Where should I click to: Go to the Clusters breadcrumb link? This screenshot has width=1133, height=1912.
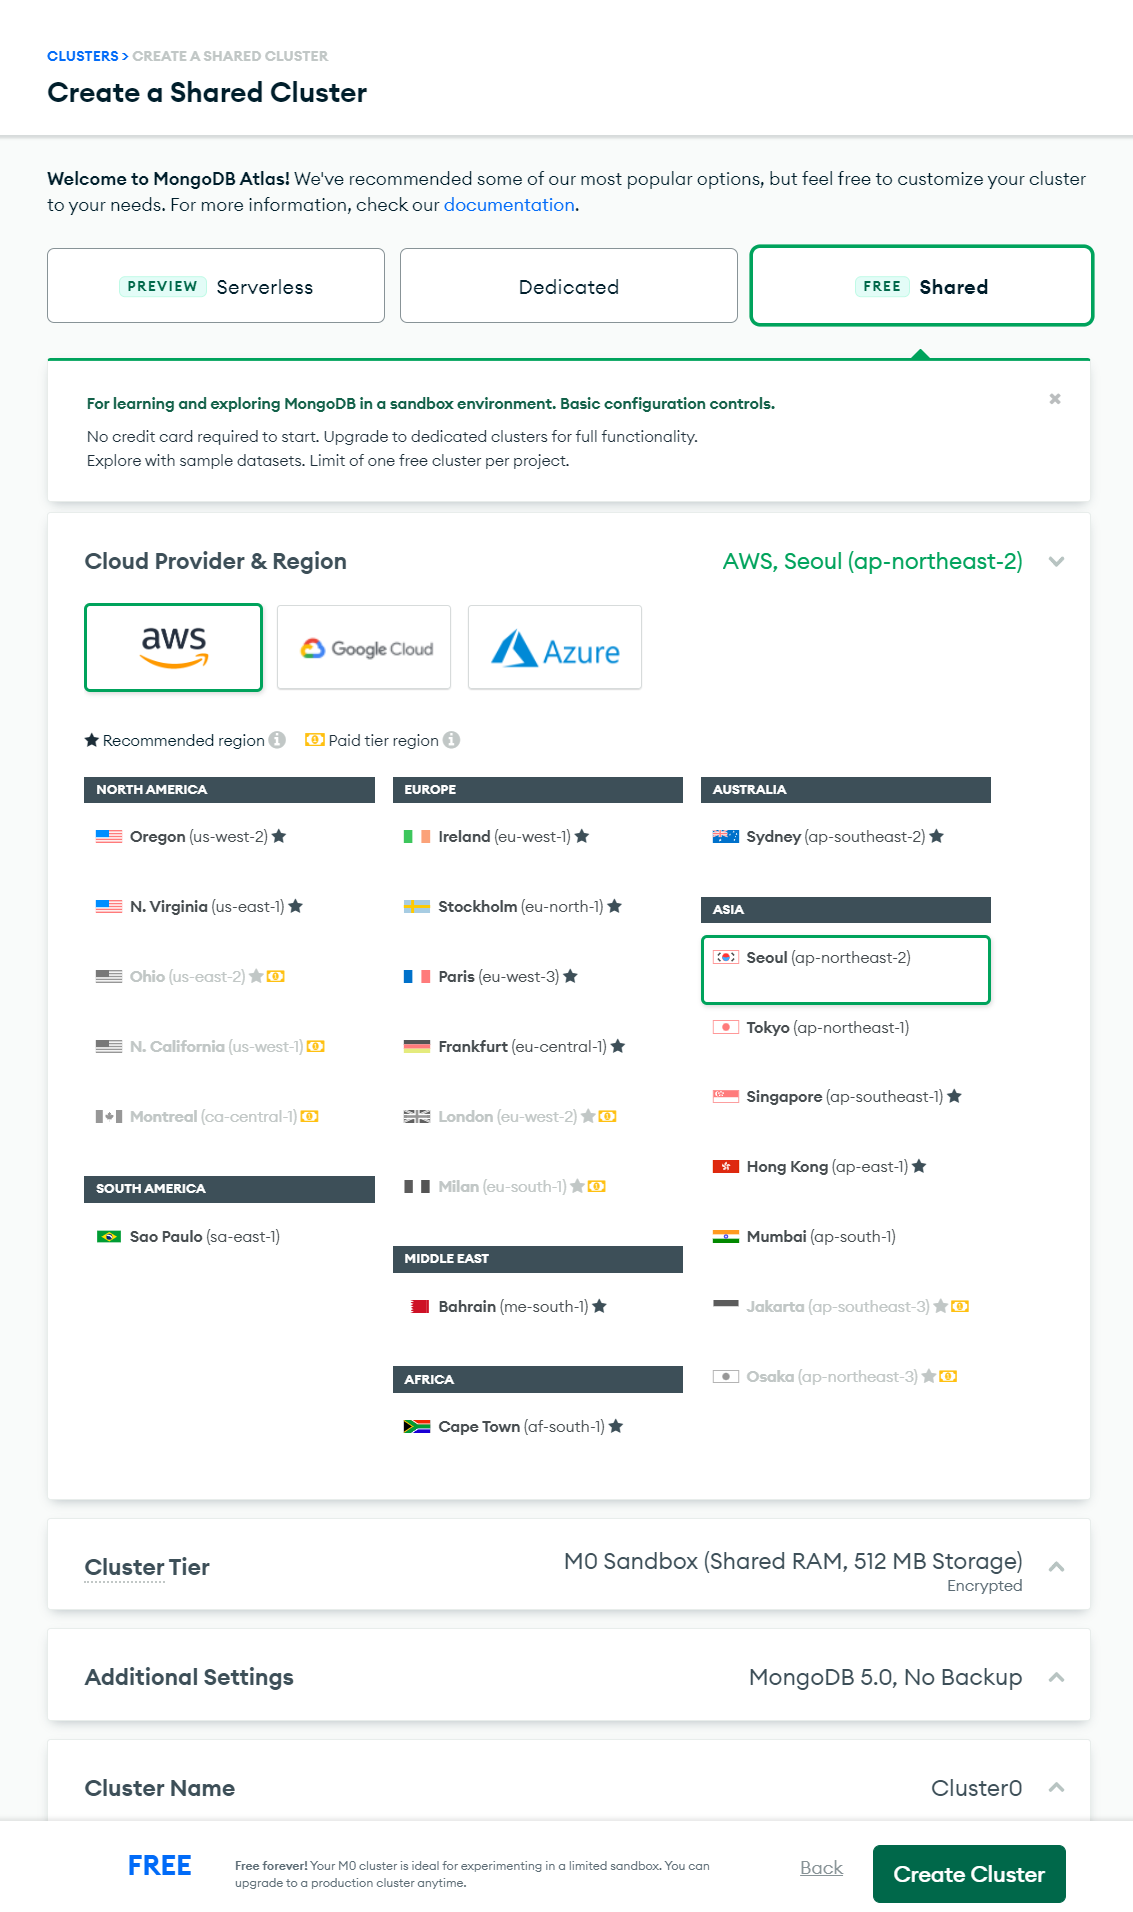(83, 56)
